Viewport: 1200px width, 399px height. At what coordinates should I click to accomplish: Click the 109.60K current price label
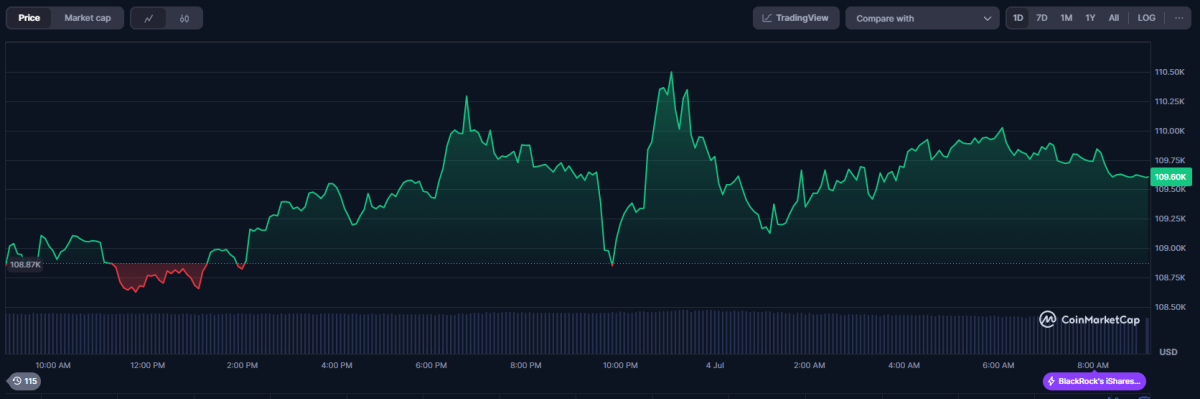1170,177
